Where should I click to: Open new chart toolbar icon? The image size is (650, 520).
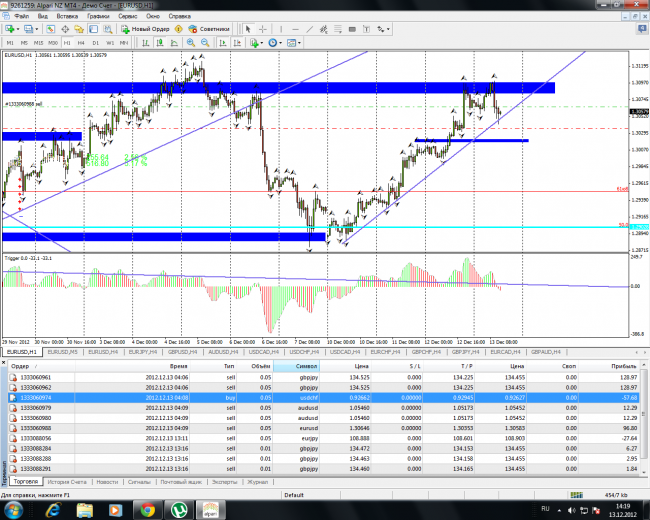(x=10, y=30)
